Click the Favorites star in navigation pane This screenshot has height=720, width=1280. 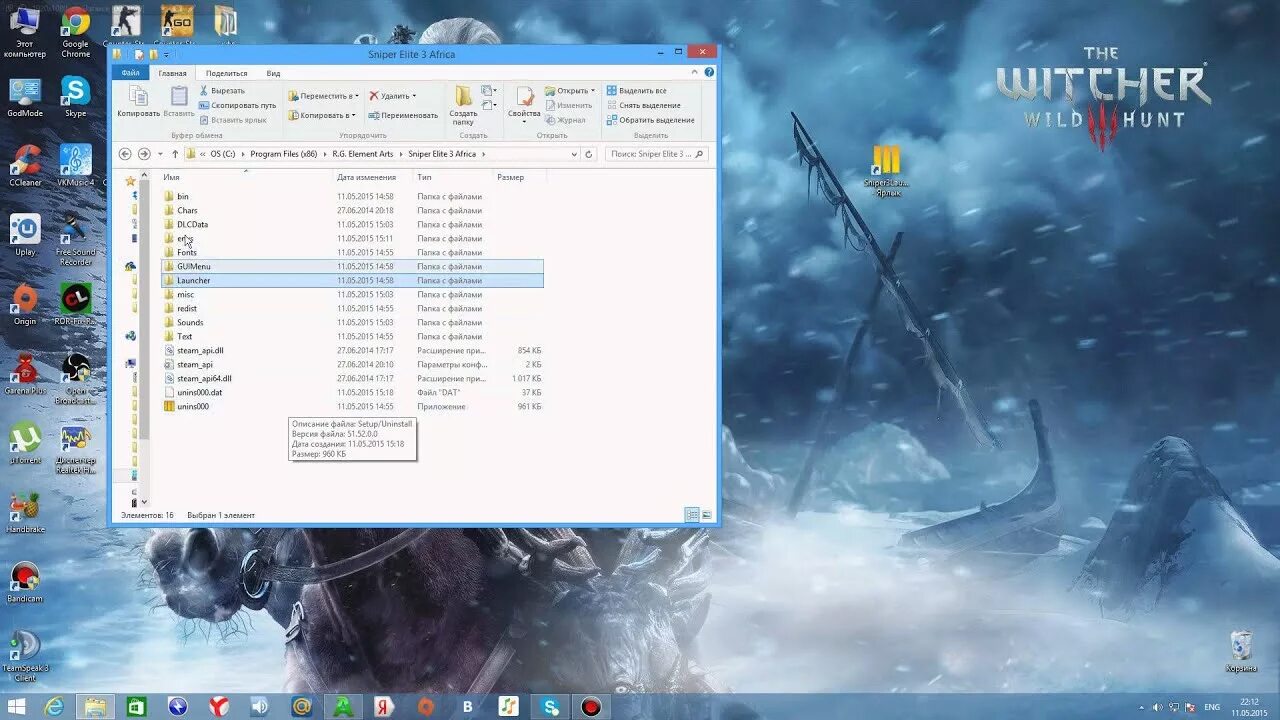130,181
